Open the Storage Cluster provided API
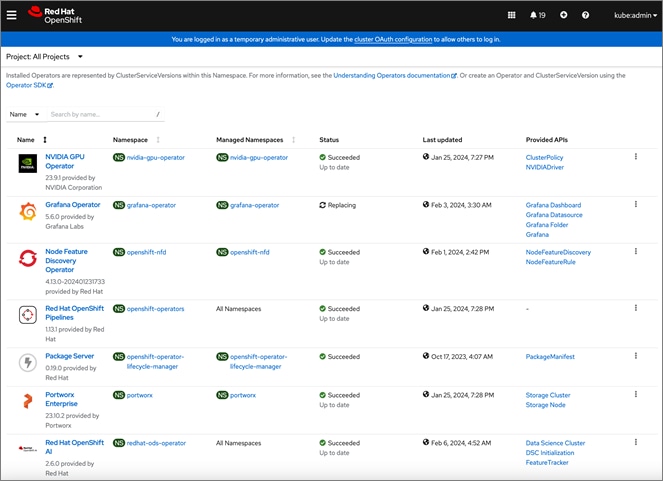The height and width of the screenshot is (481, 663). tap(548, 395)
